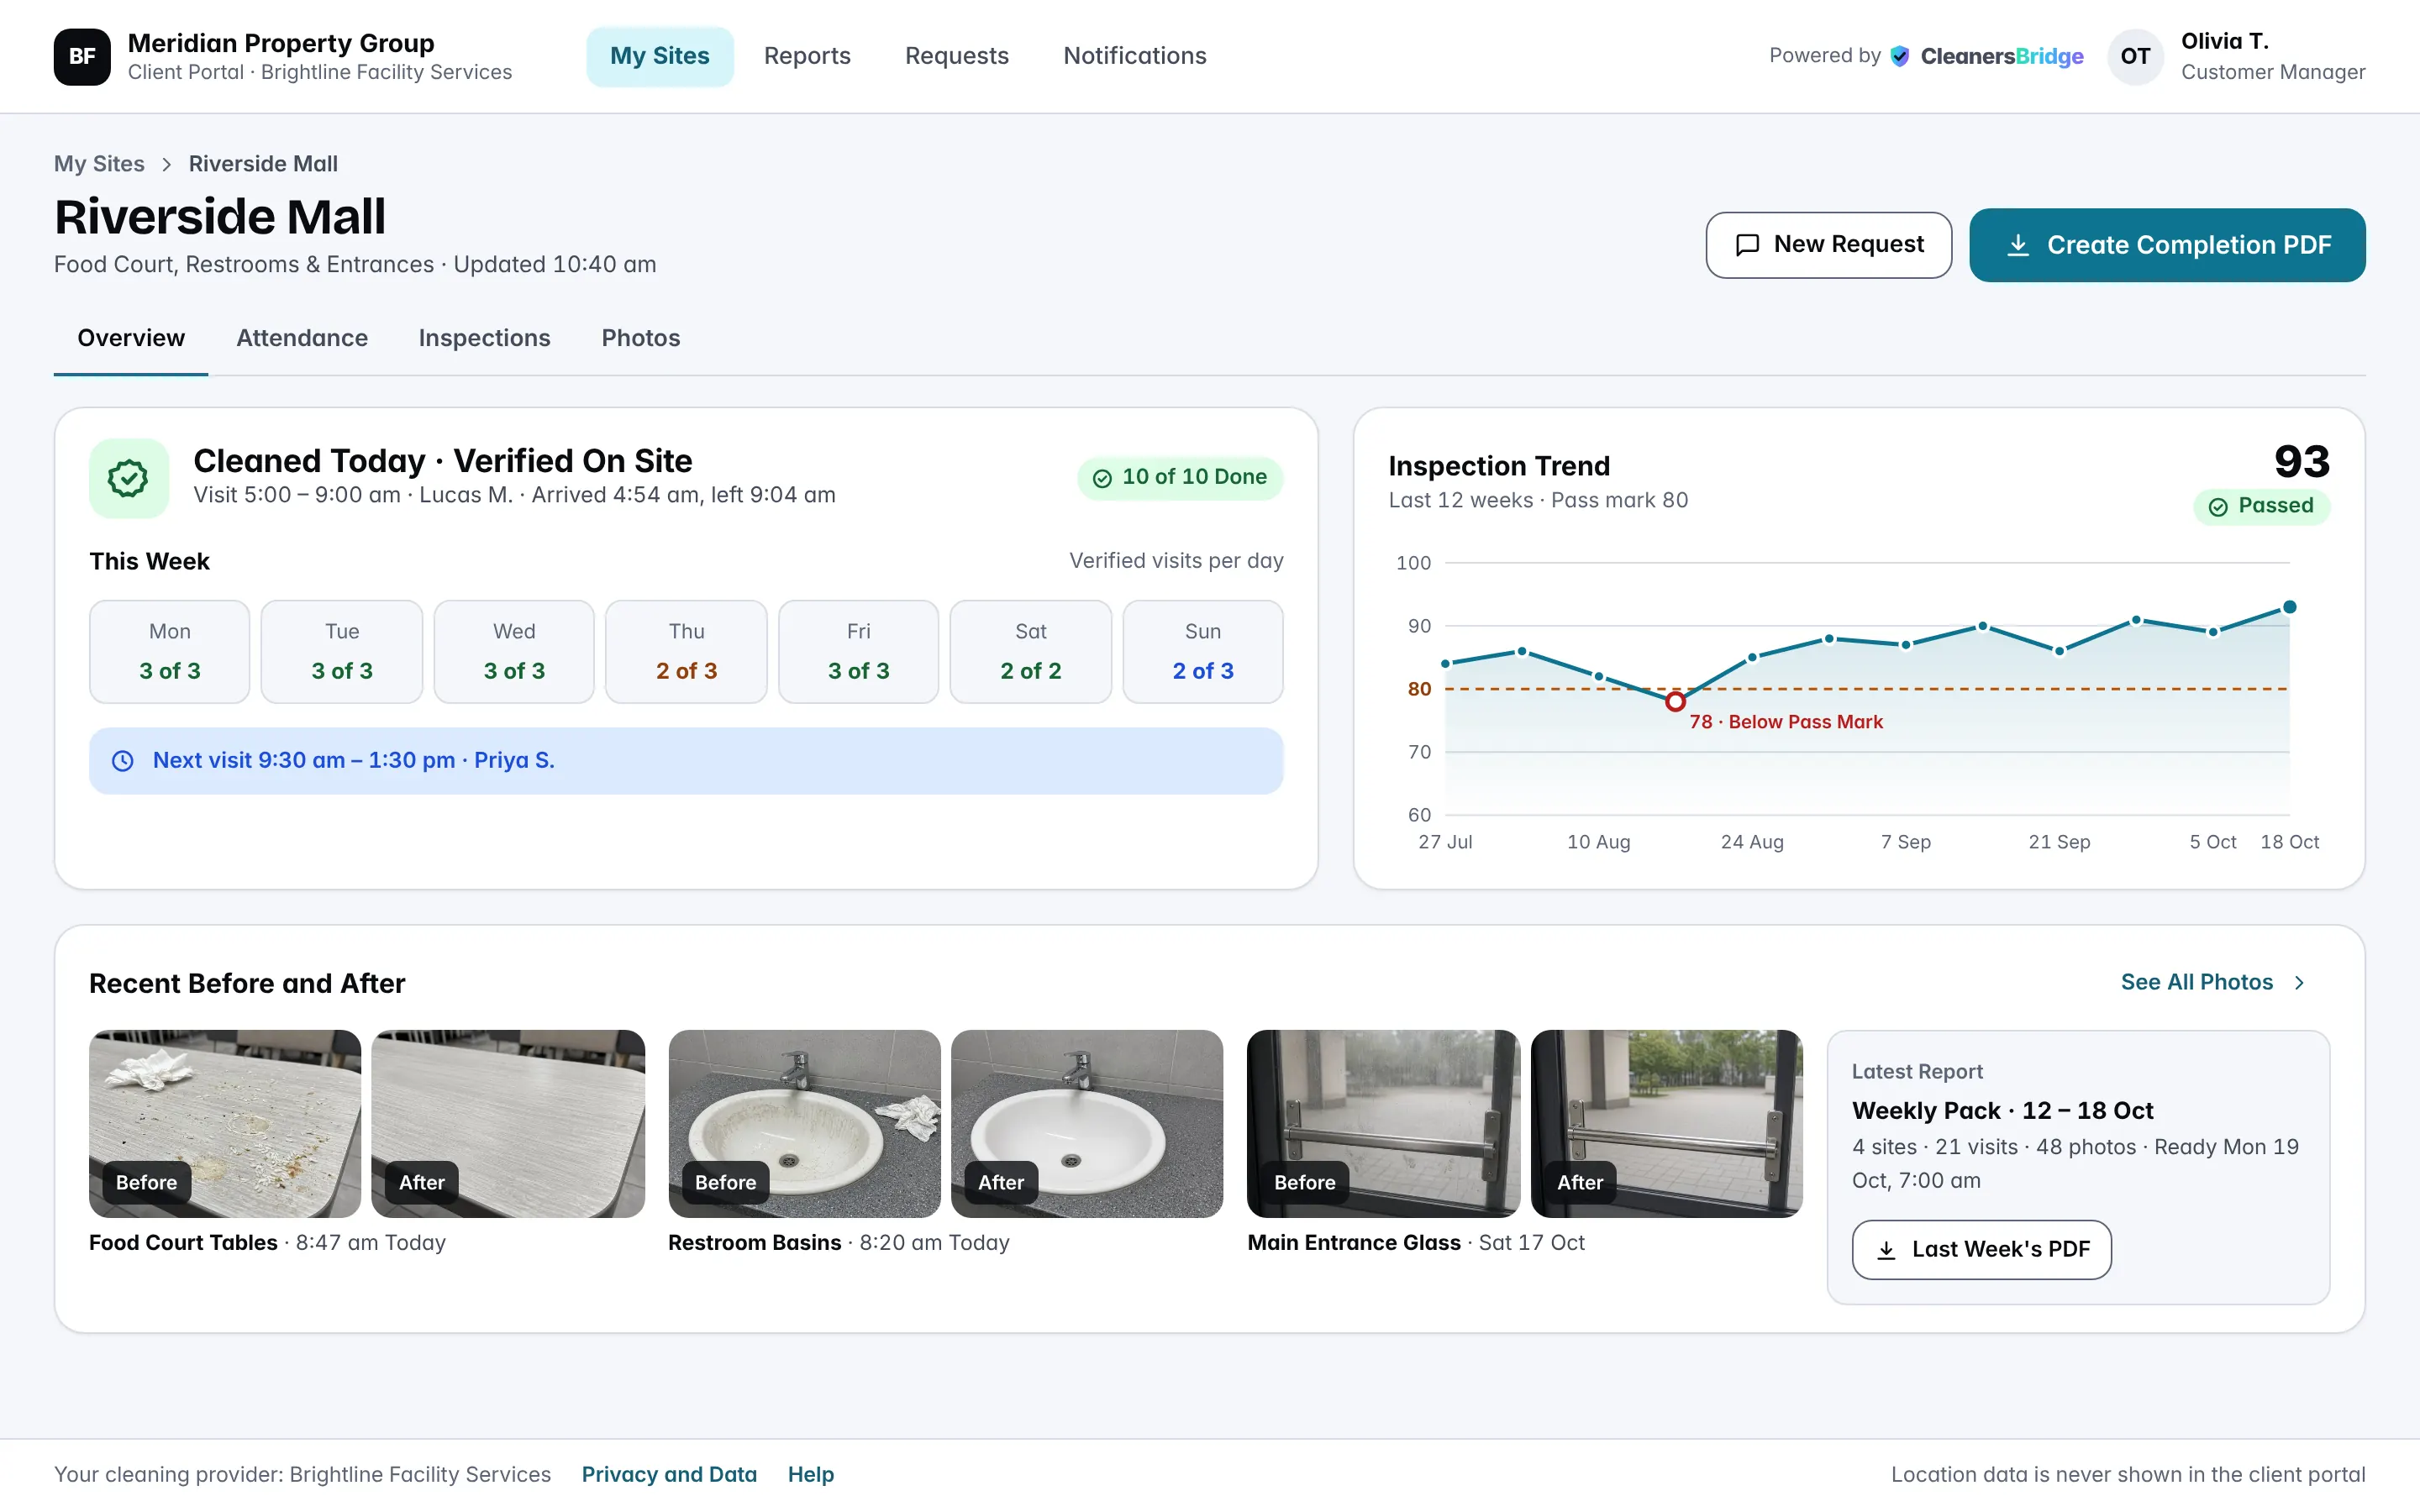2420x1512 pixels.
Task: Click My Sites in the breadcrumb
Action: pos(99,164)
